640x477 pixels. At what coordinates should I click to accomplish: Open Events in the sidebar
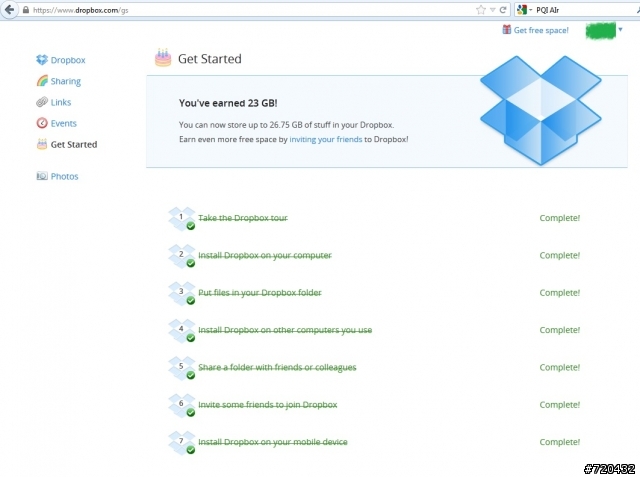64,123
